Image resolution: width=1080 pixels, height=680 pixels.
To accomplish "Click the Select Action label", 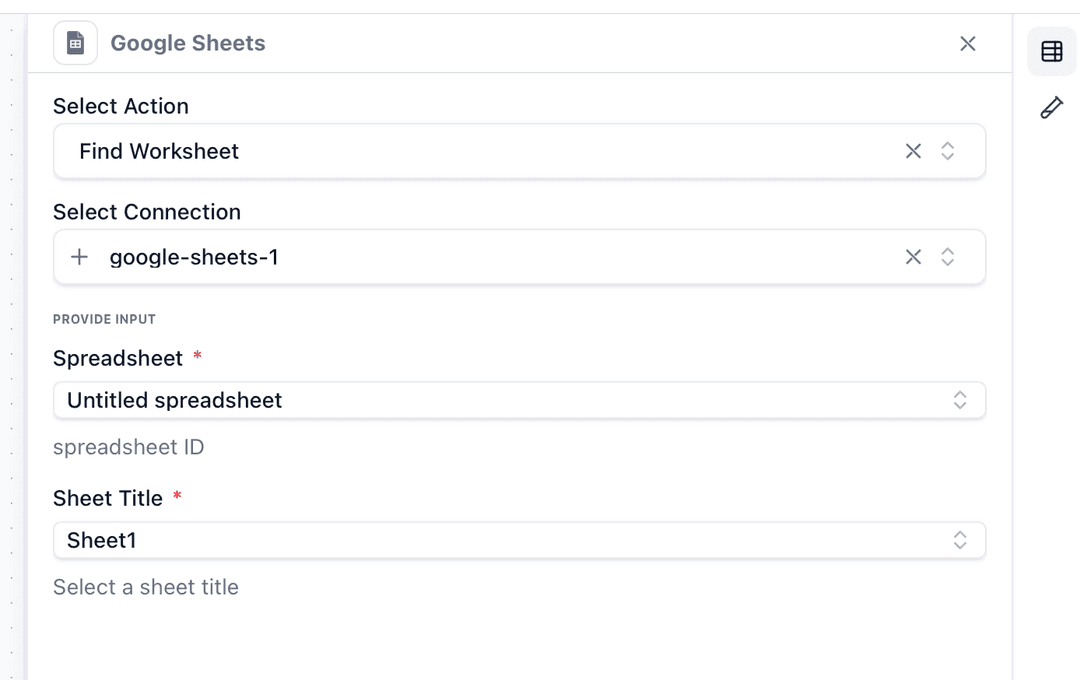I will coord(121,106).
